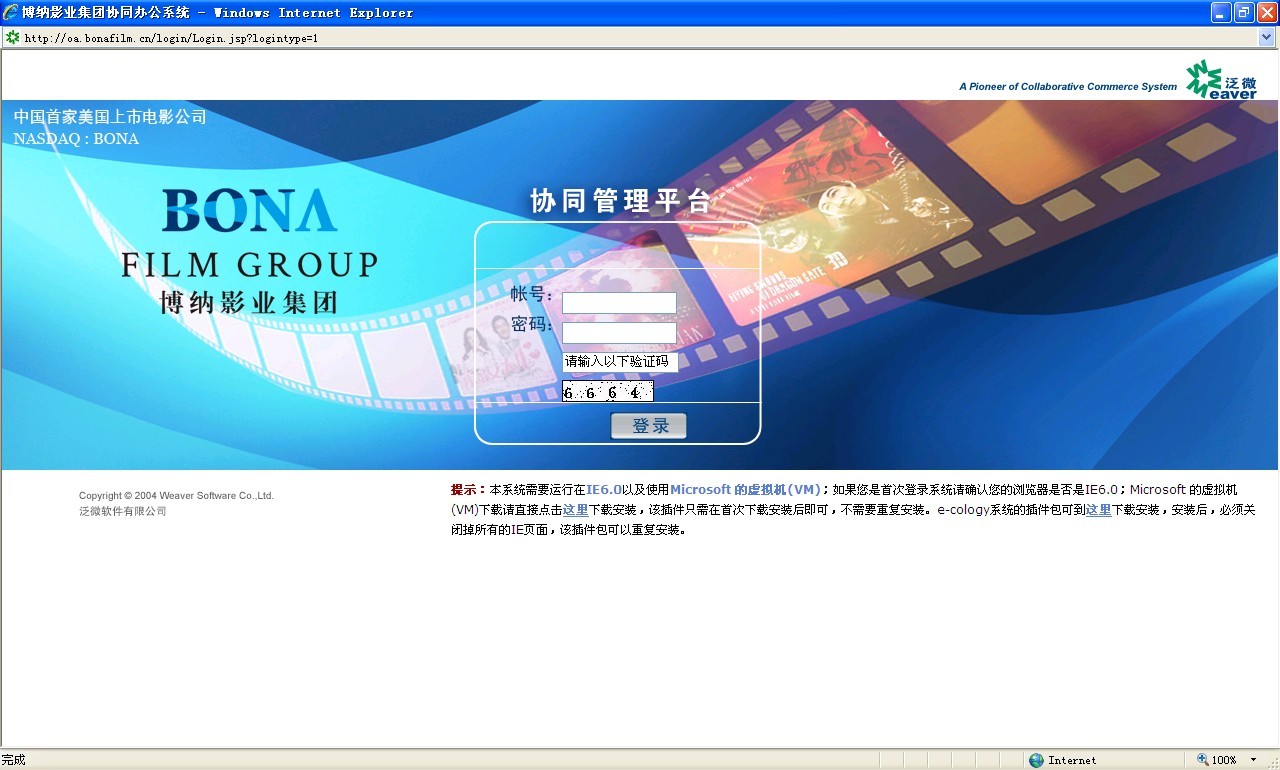
Task: Click the text NASDAQ : BONA
Action: click(76, 139)
